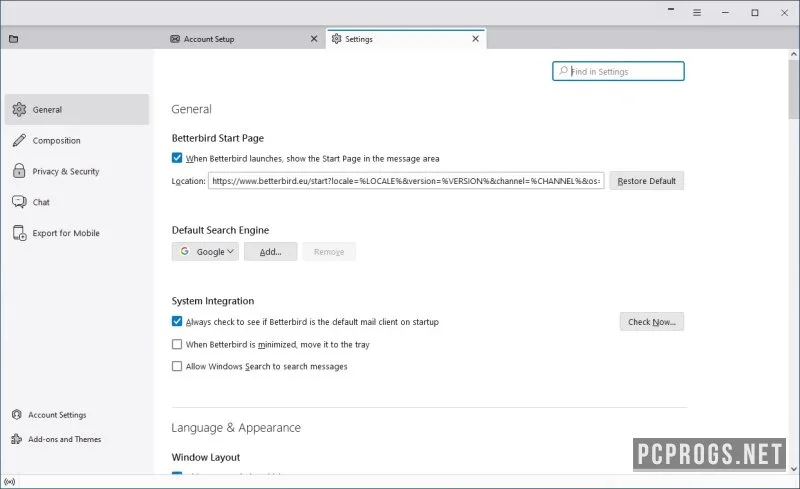Open Privacy & Security settings
The width and height of the screenshot is (800, 489).
[x=77, y=171]
